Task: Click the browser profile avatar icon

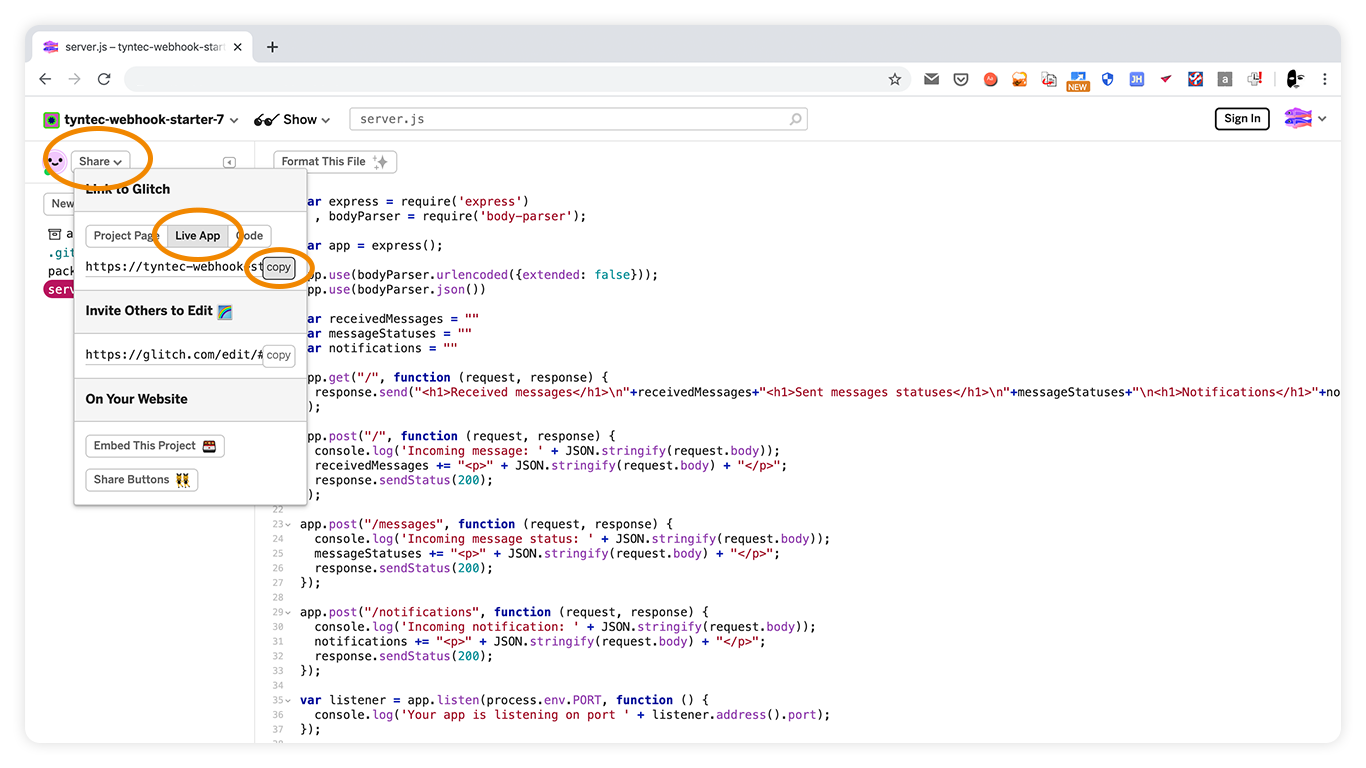Action: tap(1294, 79)
